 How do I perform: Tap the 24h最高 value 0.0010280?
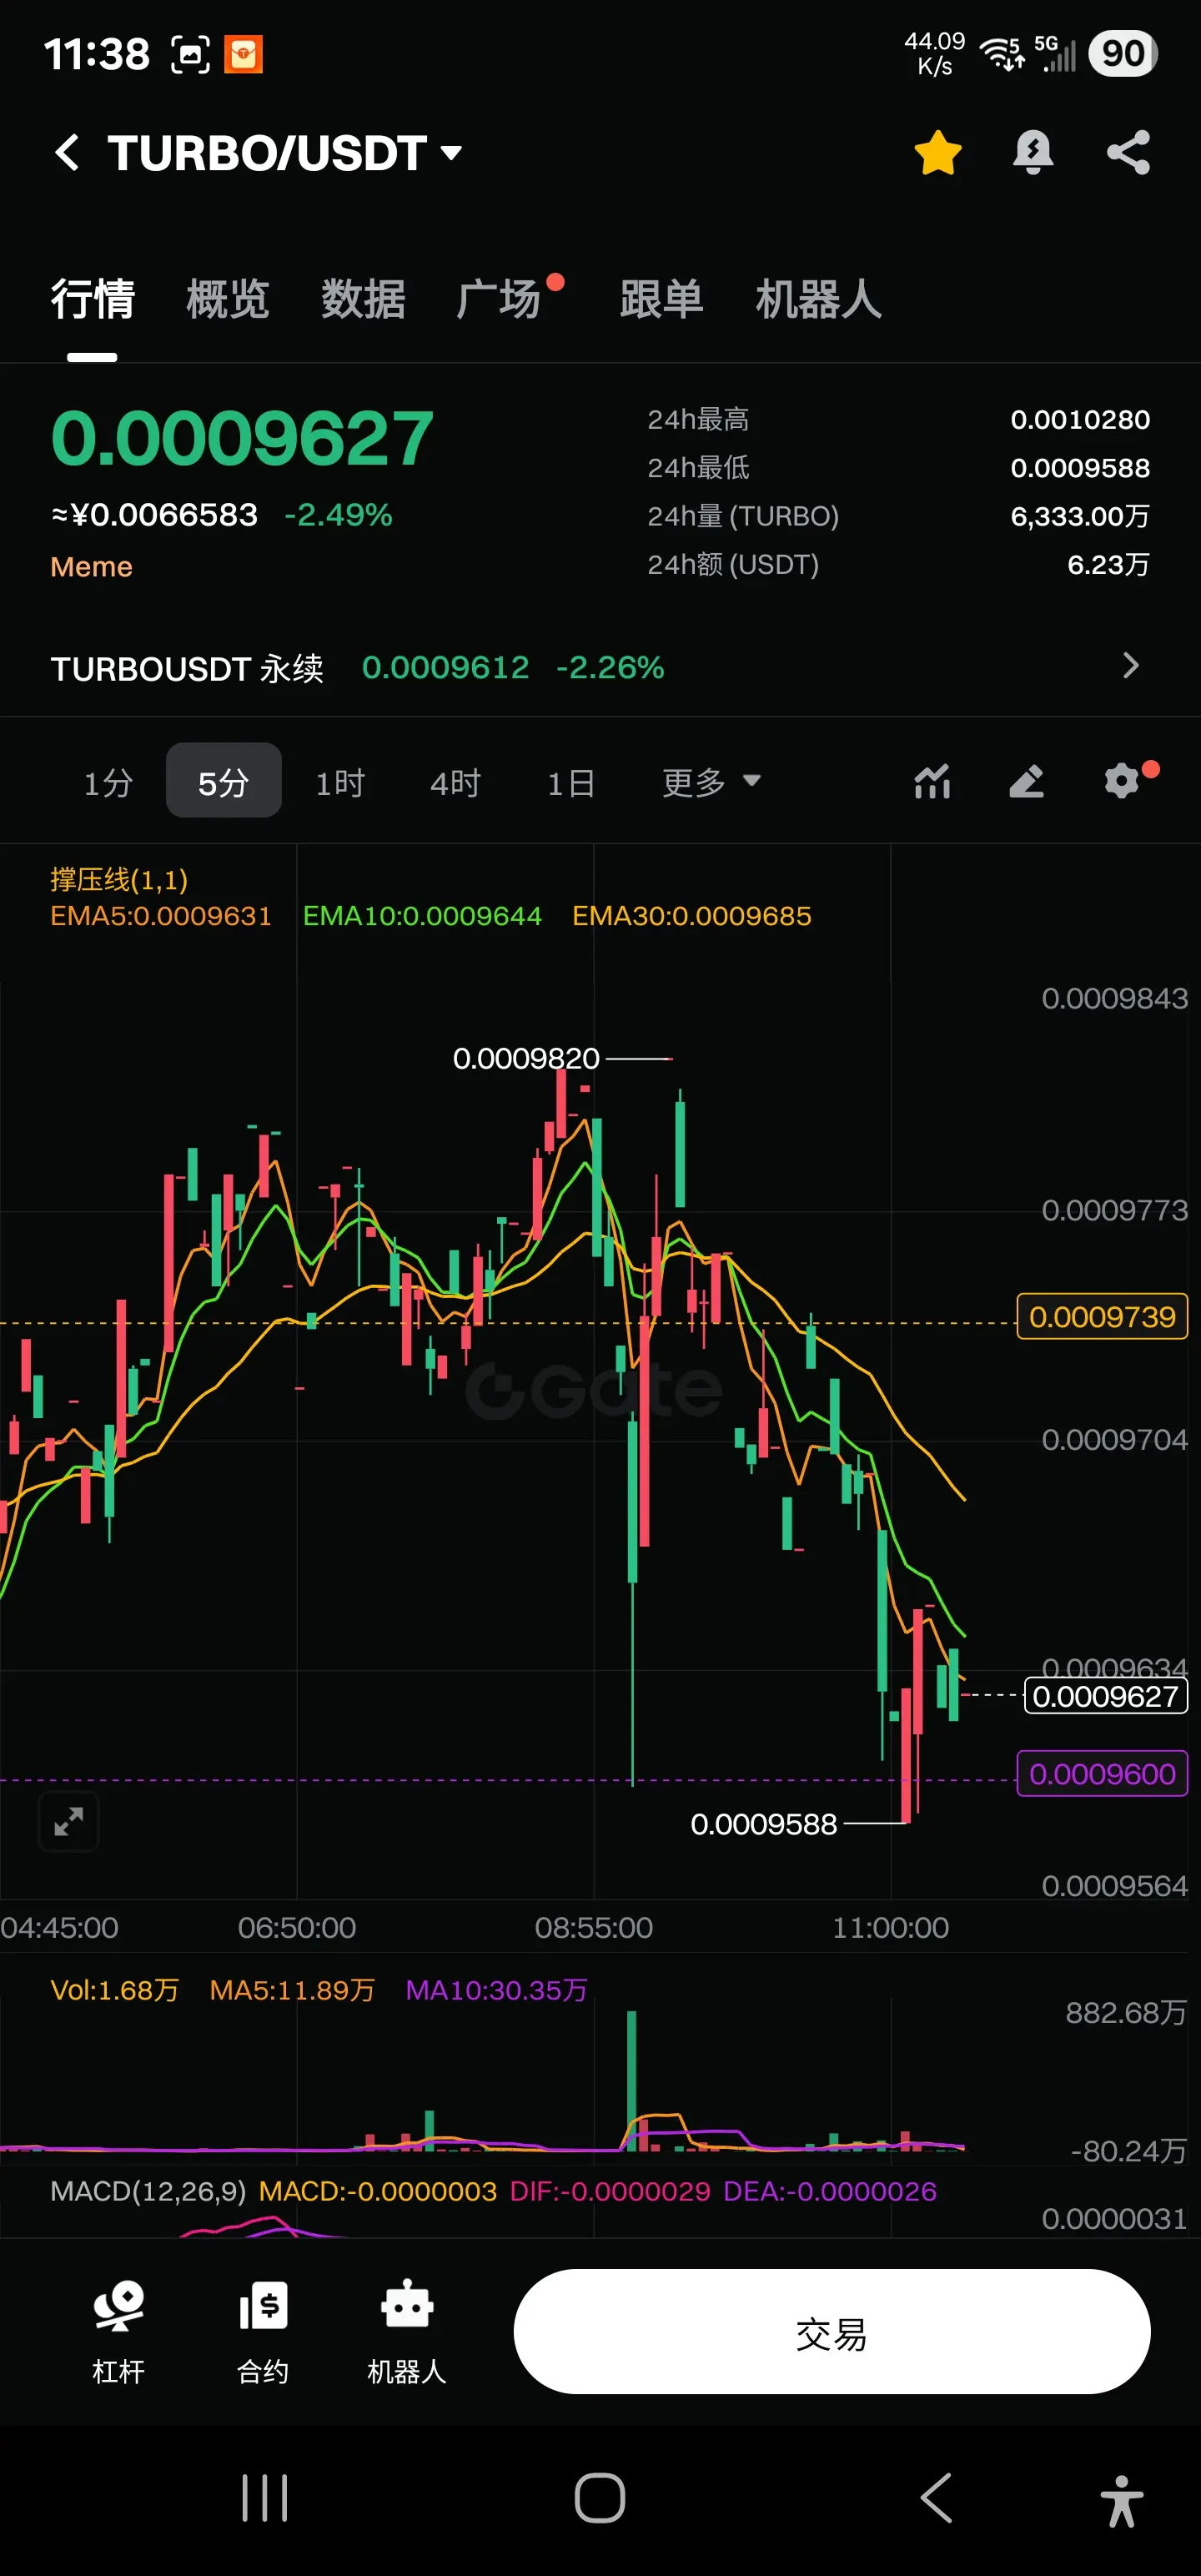1080,420
